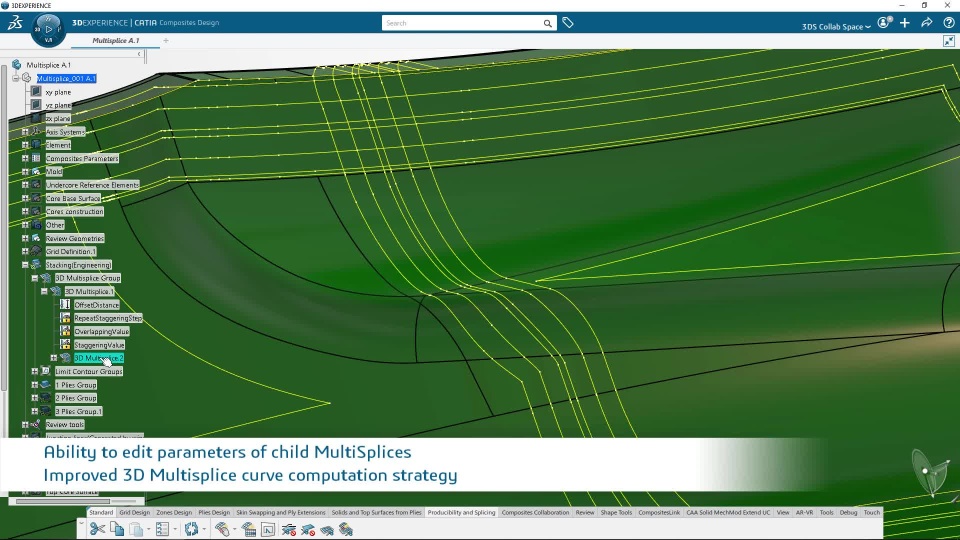
Task: Select the Multisplice A.1 tab
Action: click(116, 40)
